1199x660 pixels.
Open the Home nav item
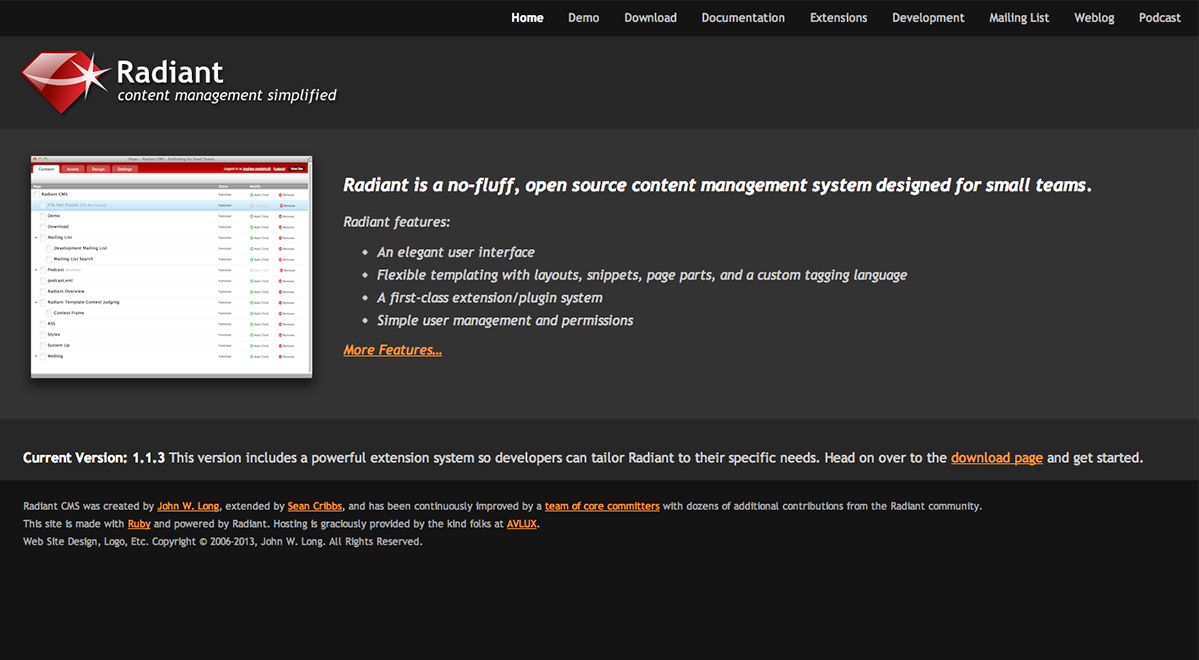(527, 18)
